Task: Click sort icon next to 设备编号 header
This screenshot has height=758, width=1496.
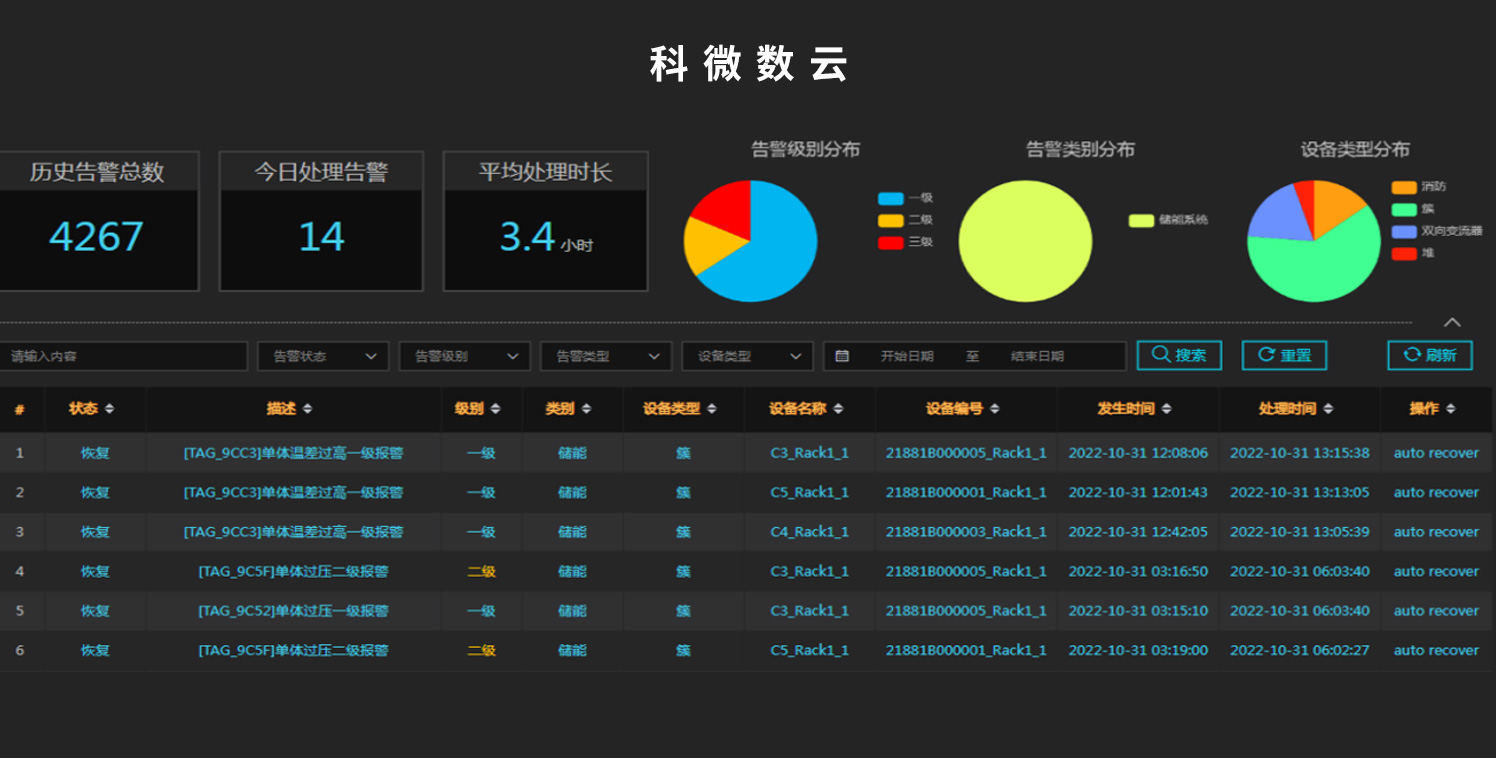Action: pos(996,409)
